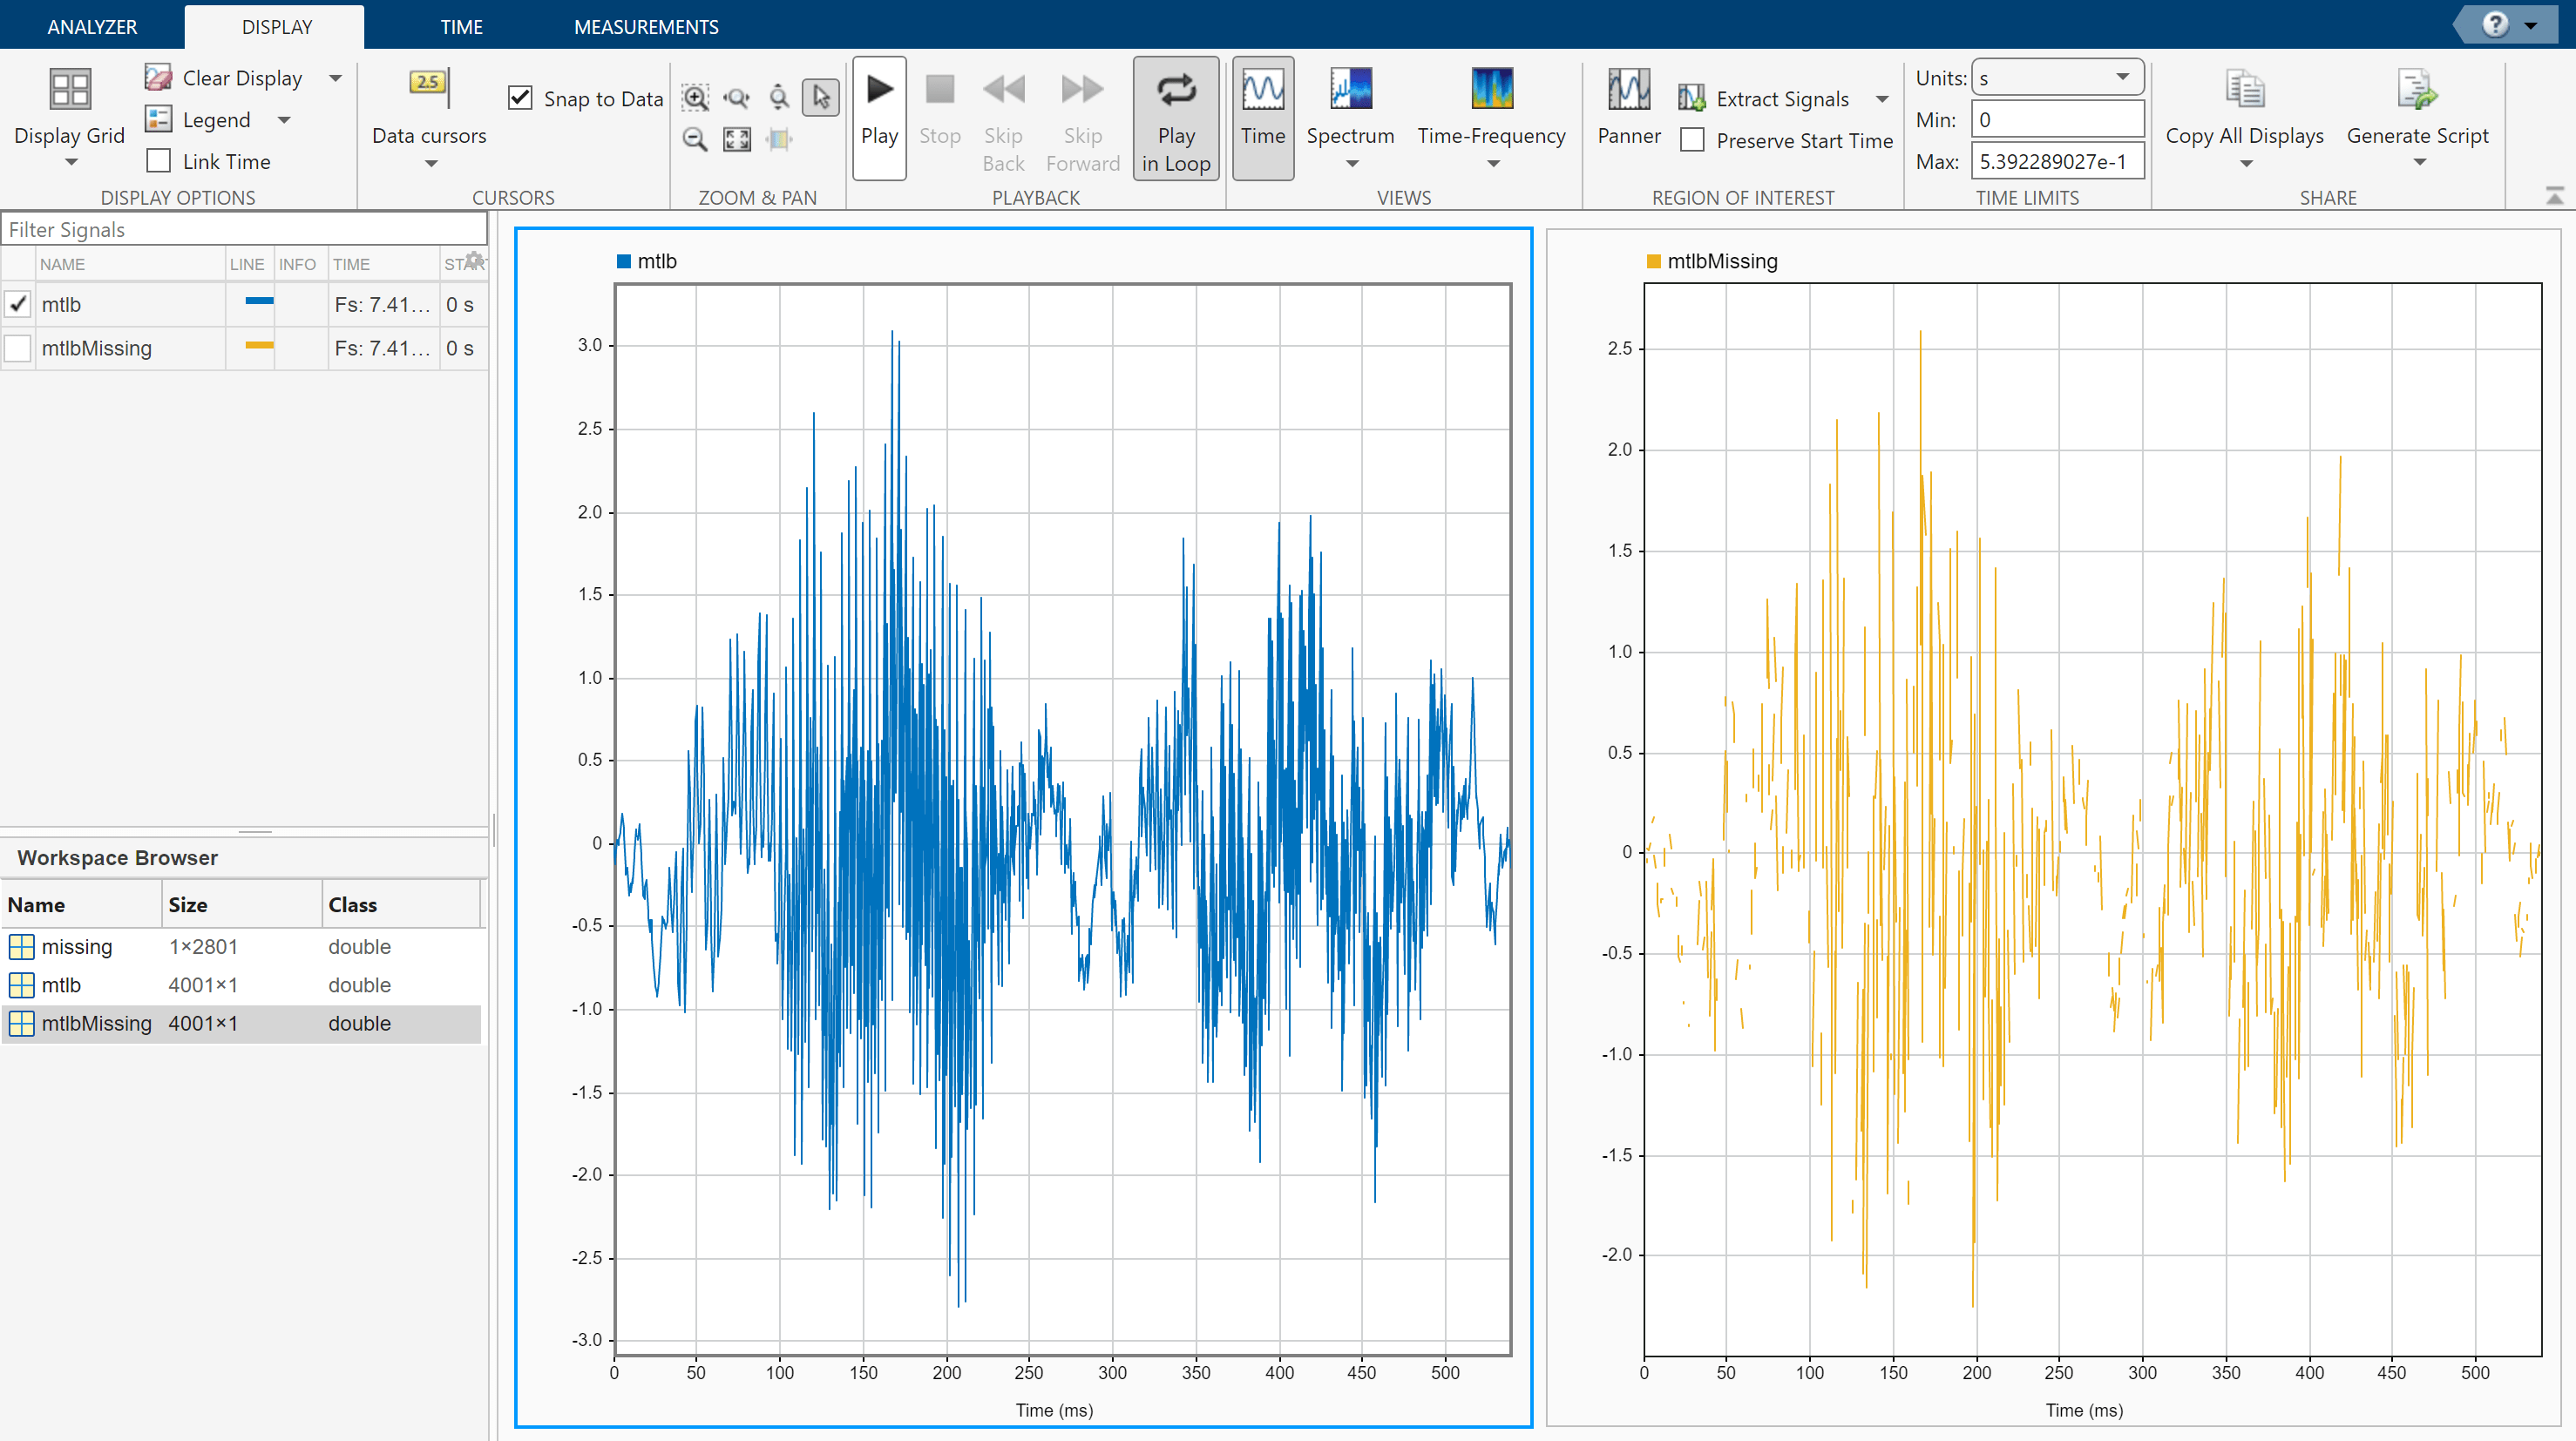Check the mtlbMissing signal checkbox
The height and width of the screenshot is (1441, 2576).
coord(18,348)
